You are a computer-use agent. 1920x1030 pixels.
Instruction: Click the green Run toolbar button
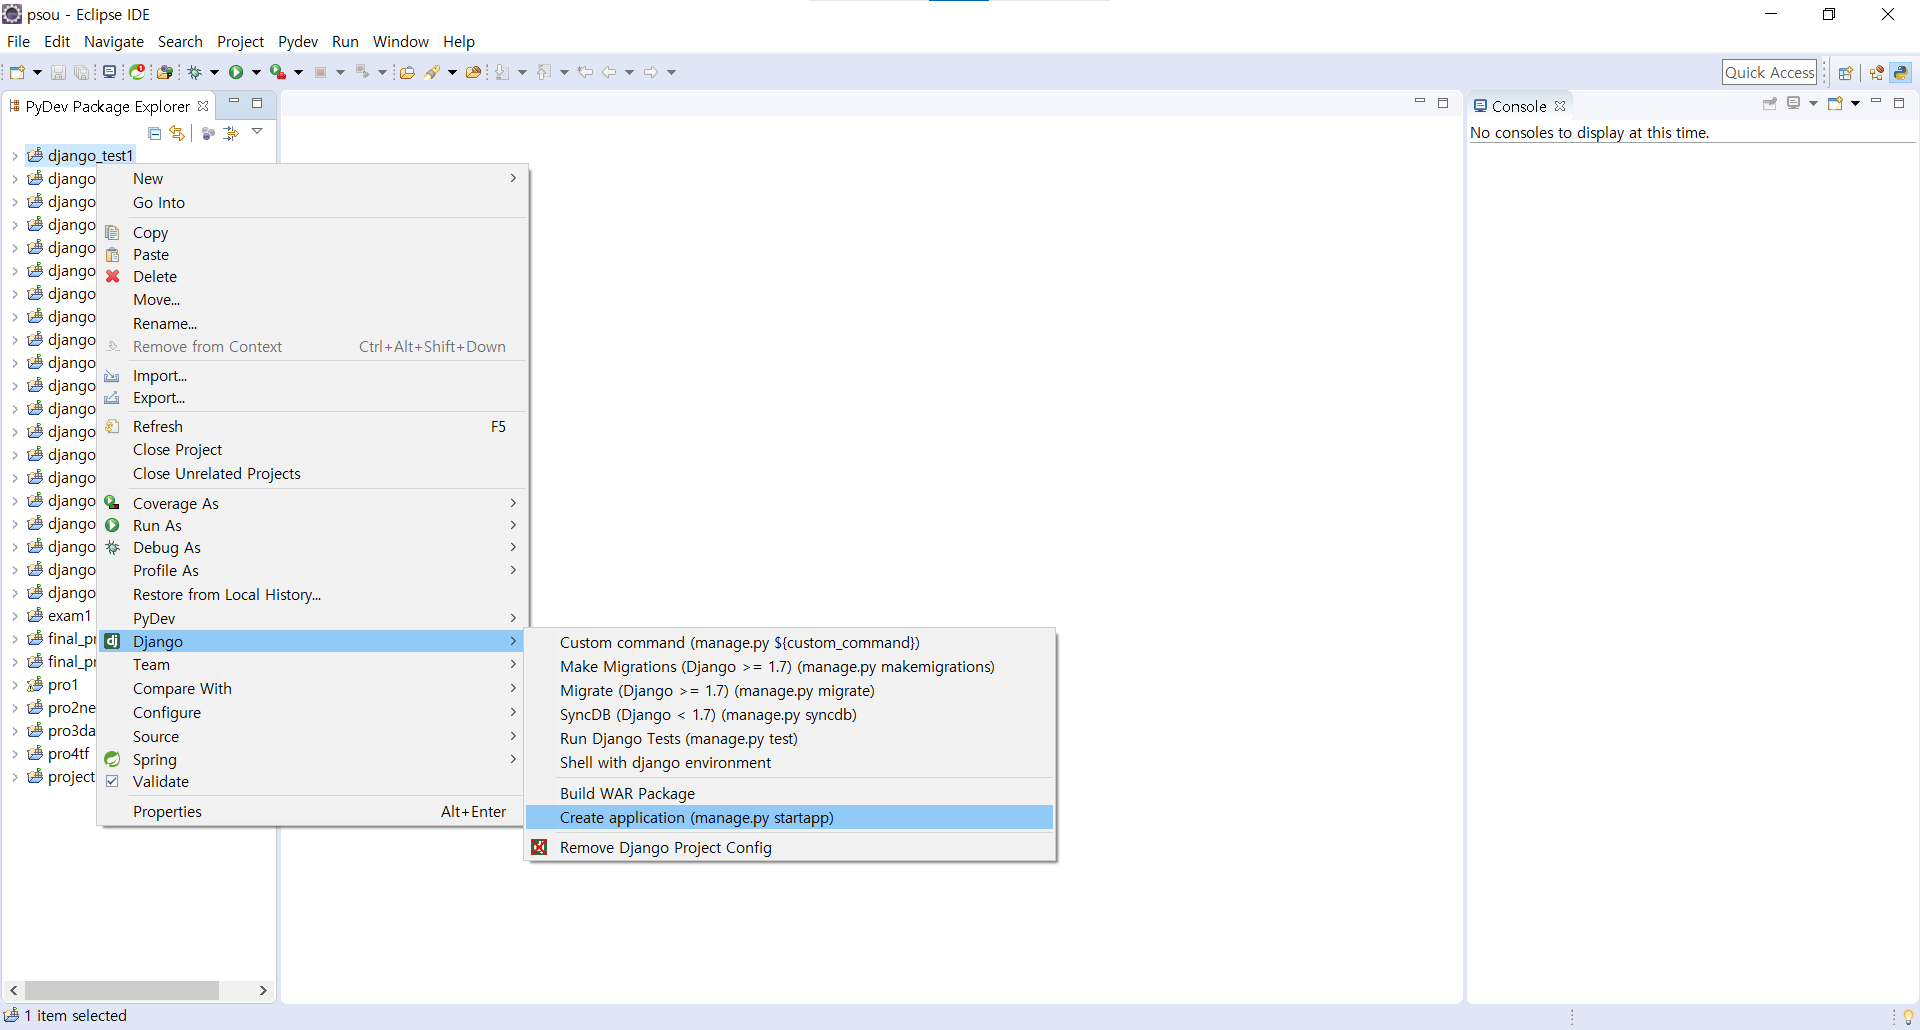pos(236,72)
